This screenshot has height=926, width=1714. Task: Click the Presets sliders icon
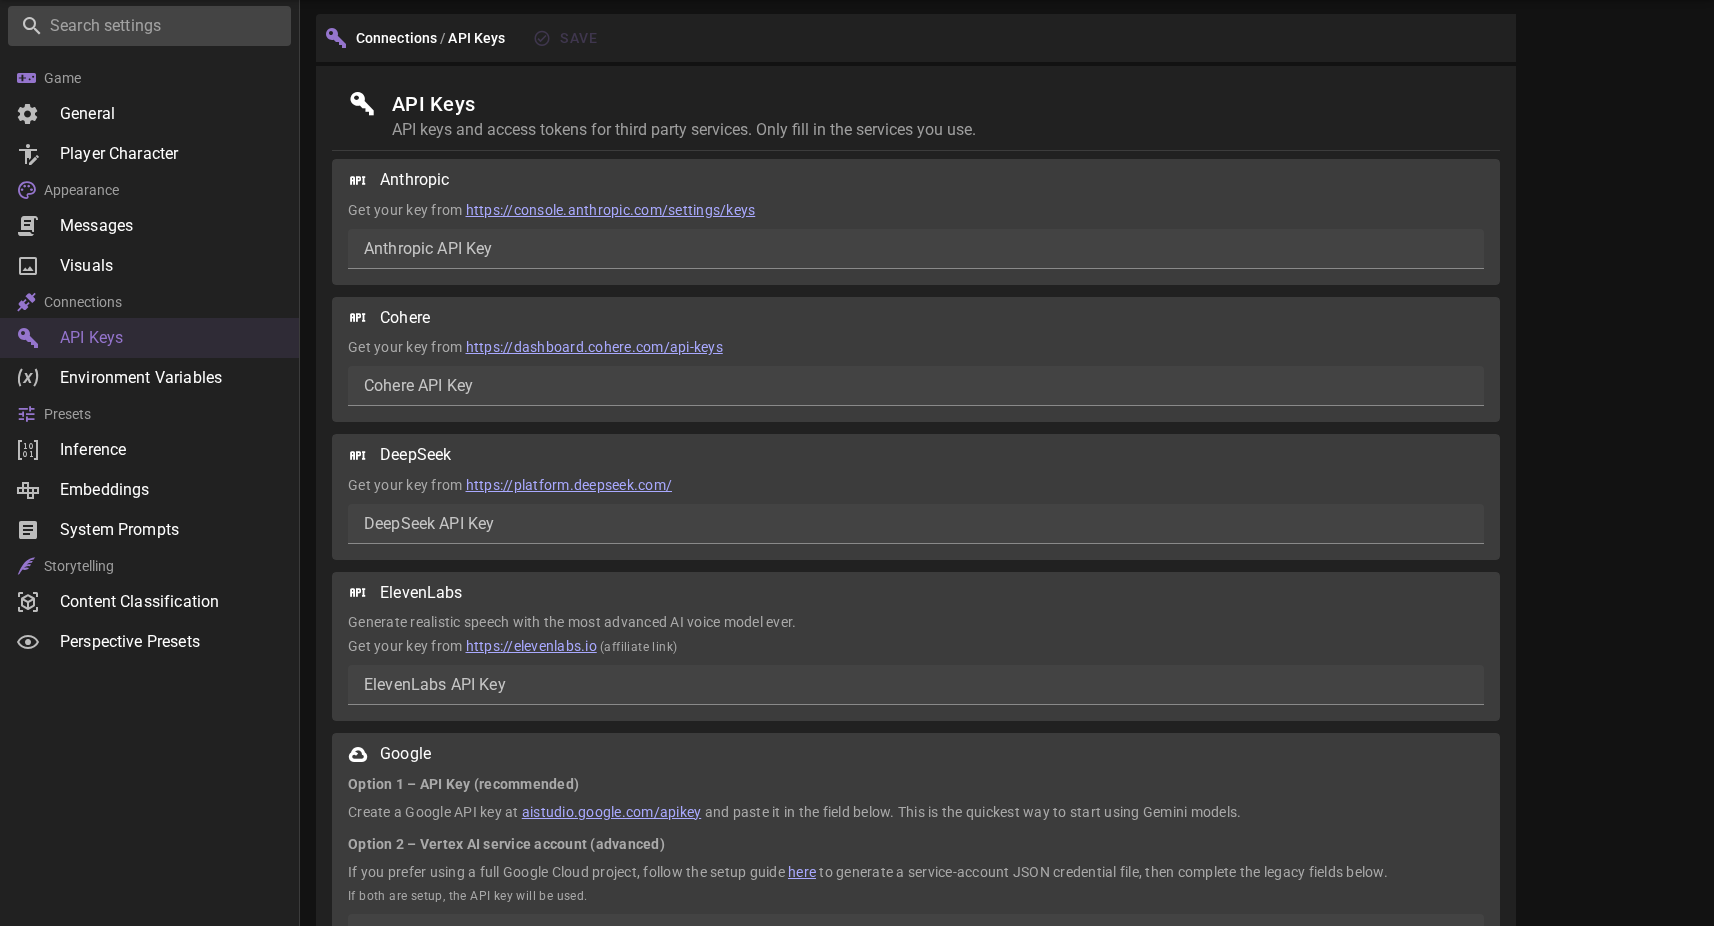(x=27, y=414)
